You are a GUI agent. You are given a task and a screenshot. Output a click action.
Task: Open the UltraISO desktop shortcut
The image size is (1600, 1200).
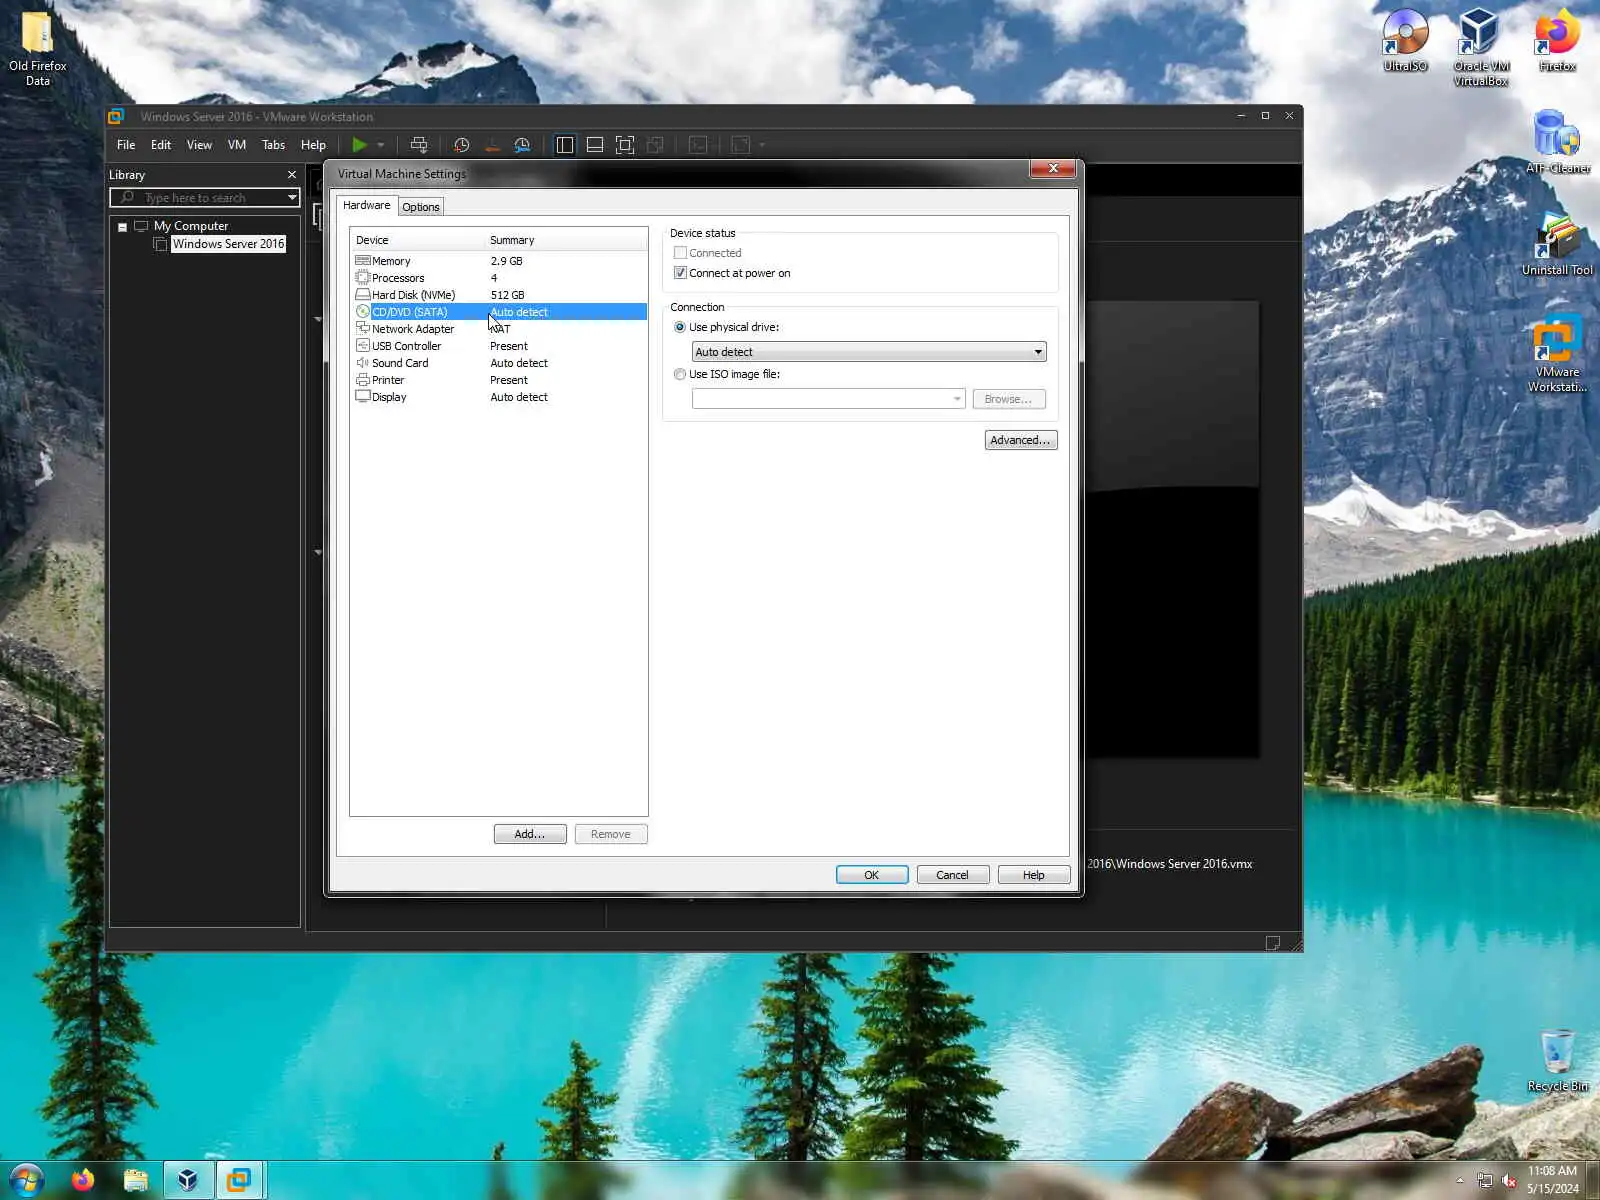1405,40
